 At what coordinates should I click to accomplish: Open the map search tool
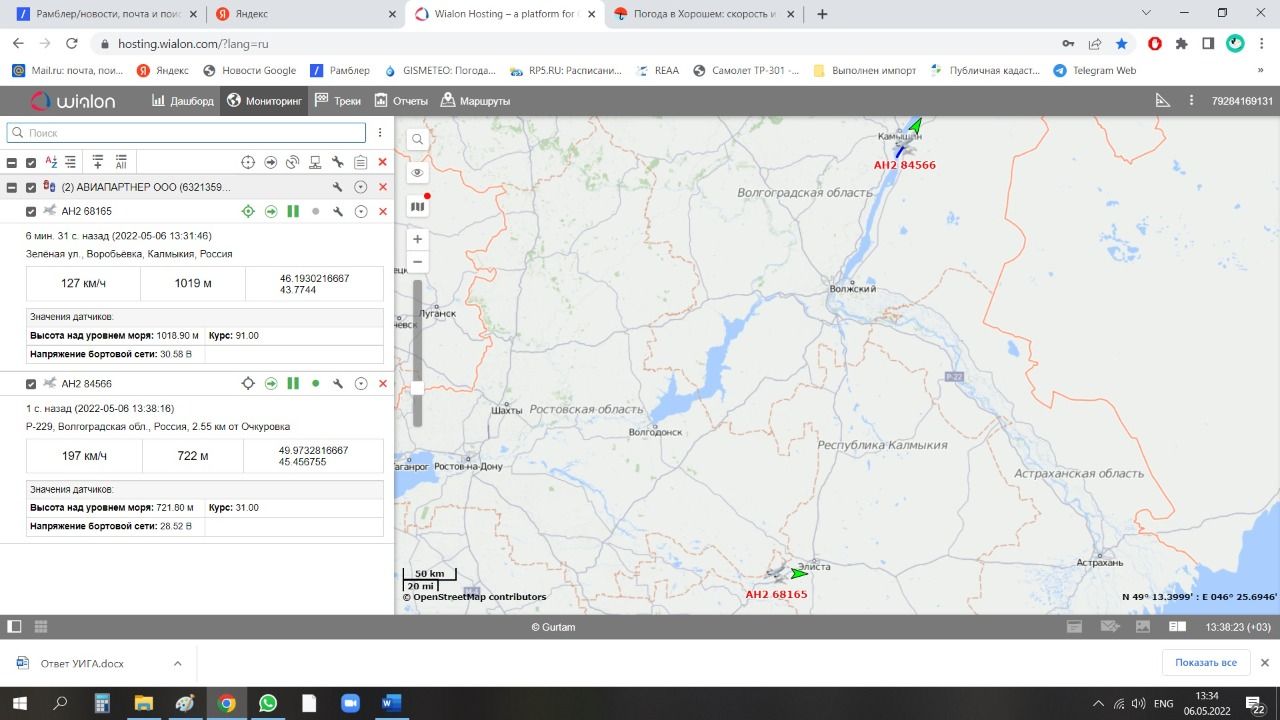tap(417, 140)
